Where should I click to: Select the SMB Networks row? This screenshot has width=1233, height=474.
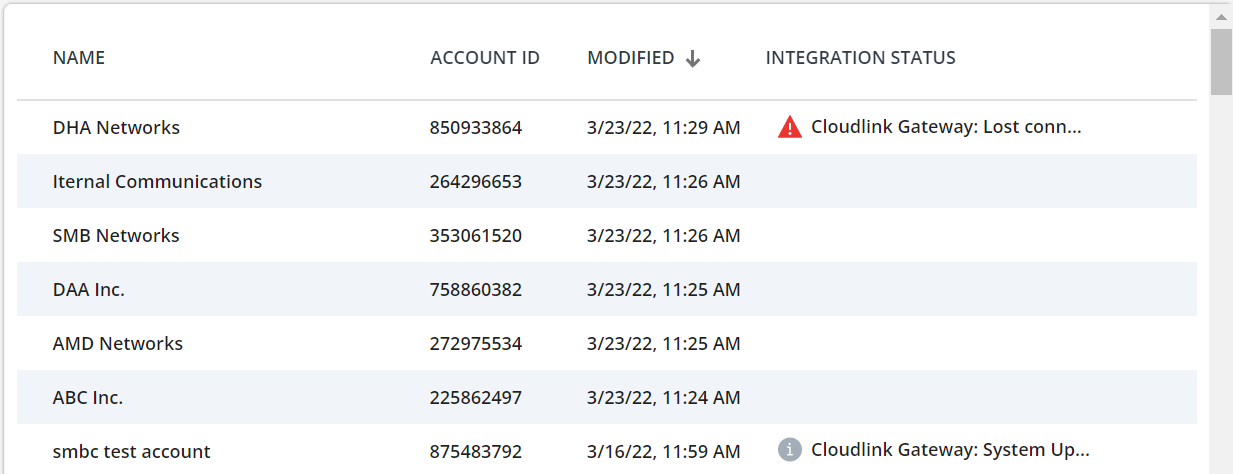116,236
